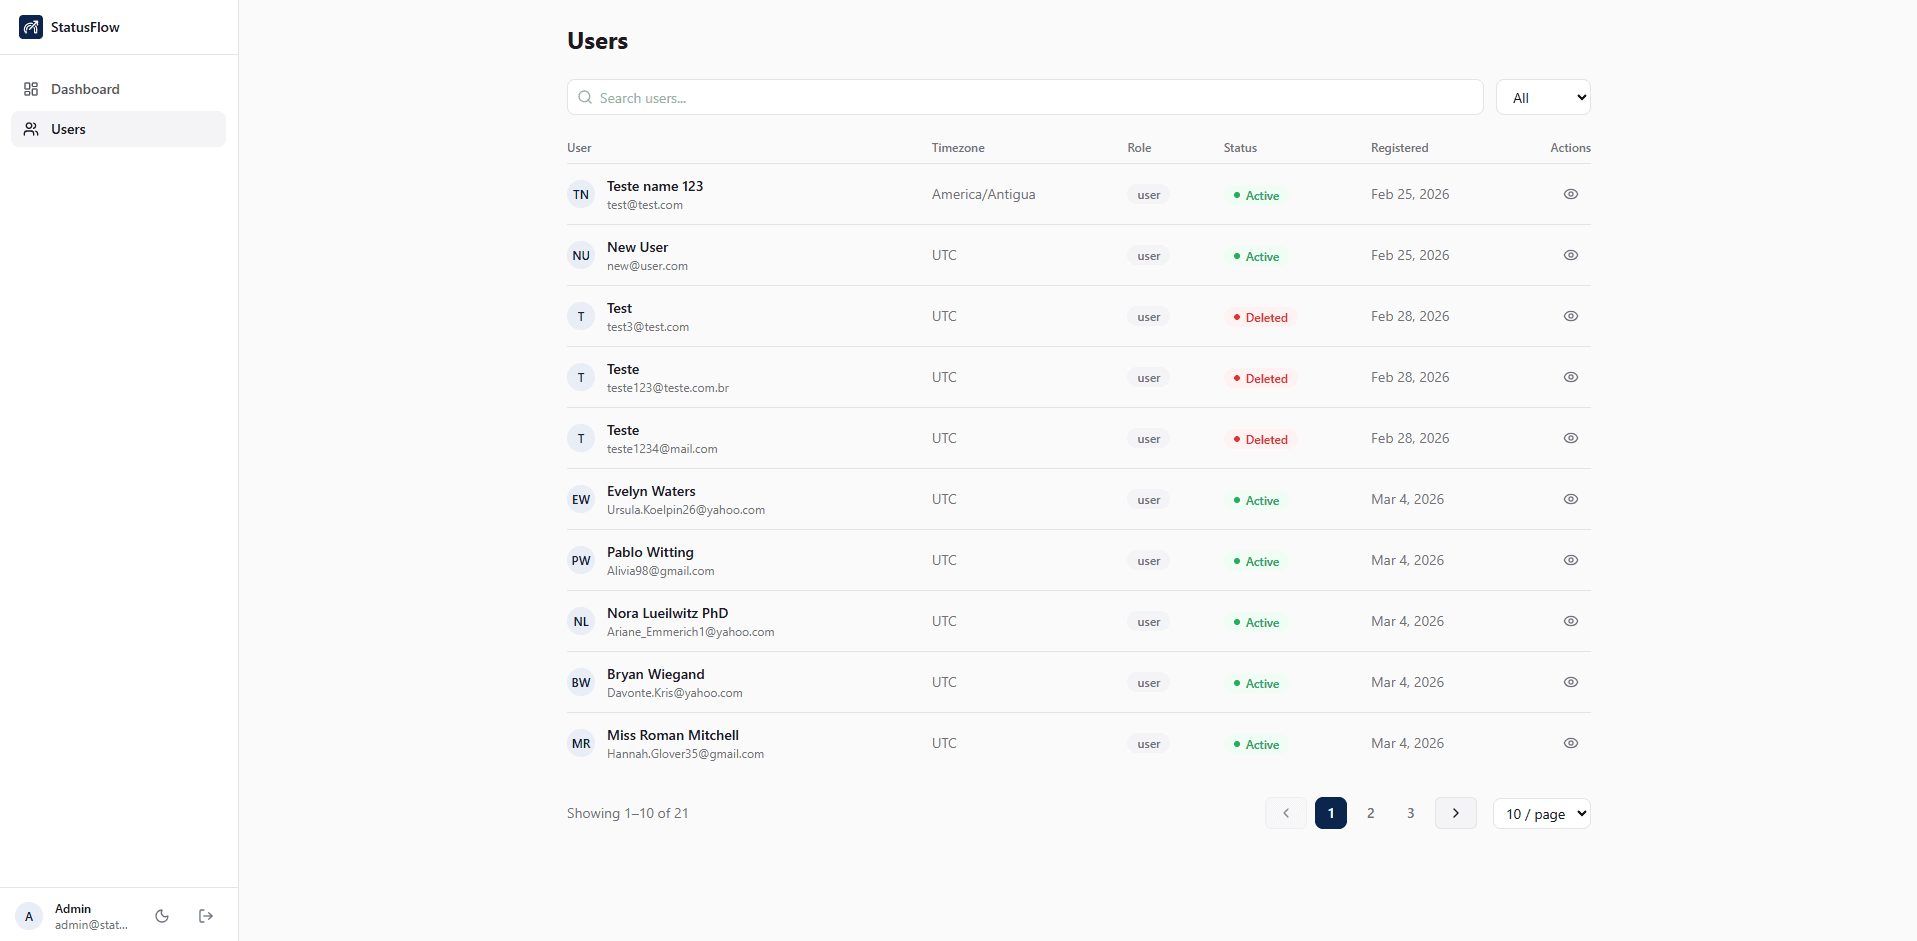View details for Teste name 123

[1570, 194]
